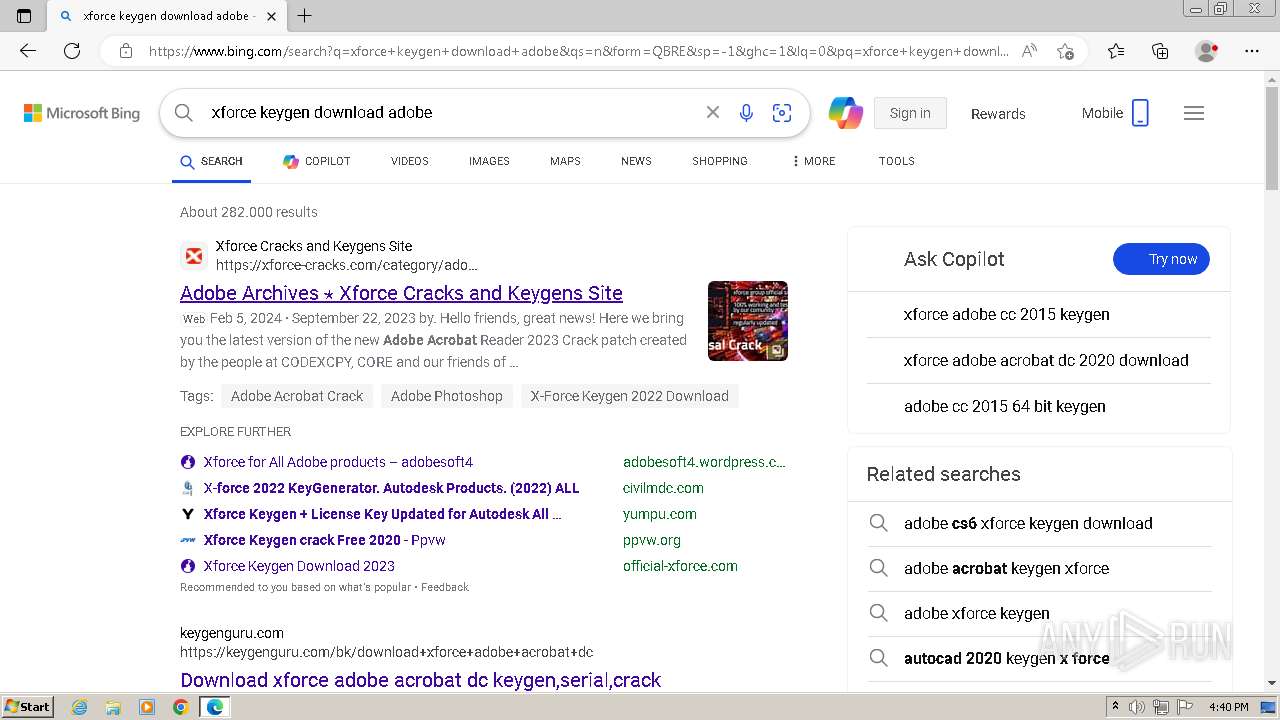Image resolution: width=1280 pixels, height=720 pixels.
Task: Switch to the NEWS tab
Action: click(636, 161)
